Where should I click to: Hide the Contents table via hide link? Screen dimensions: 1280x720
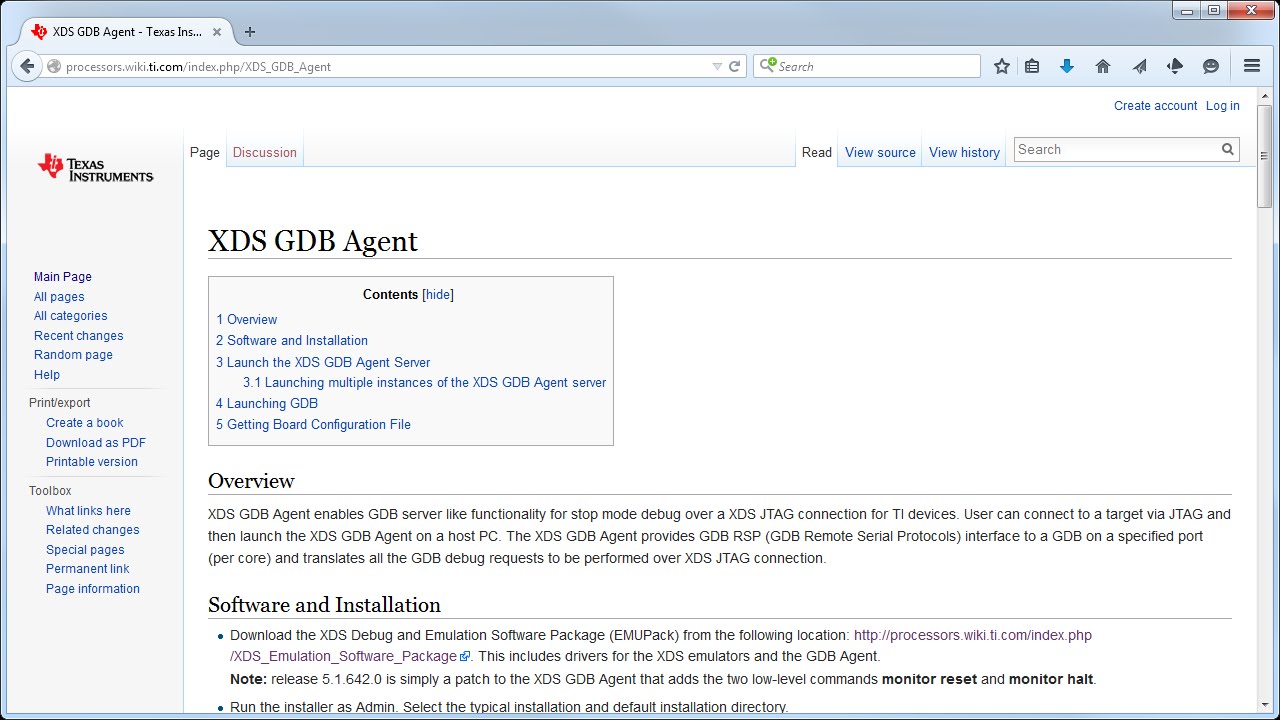coord(438,295)
